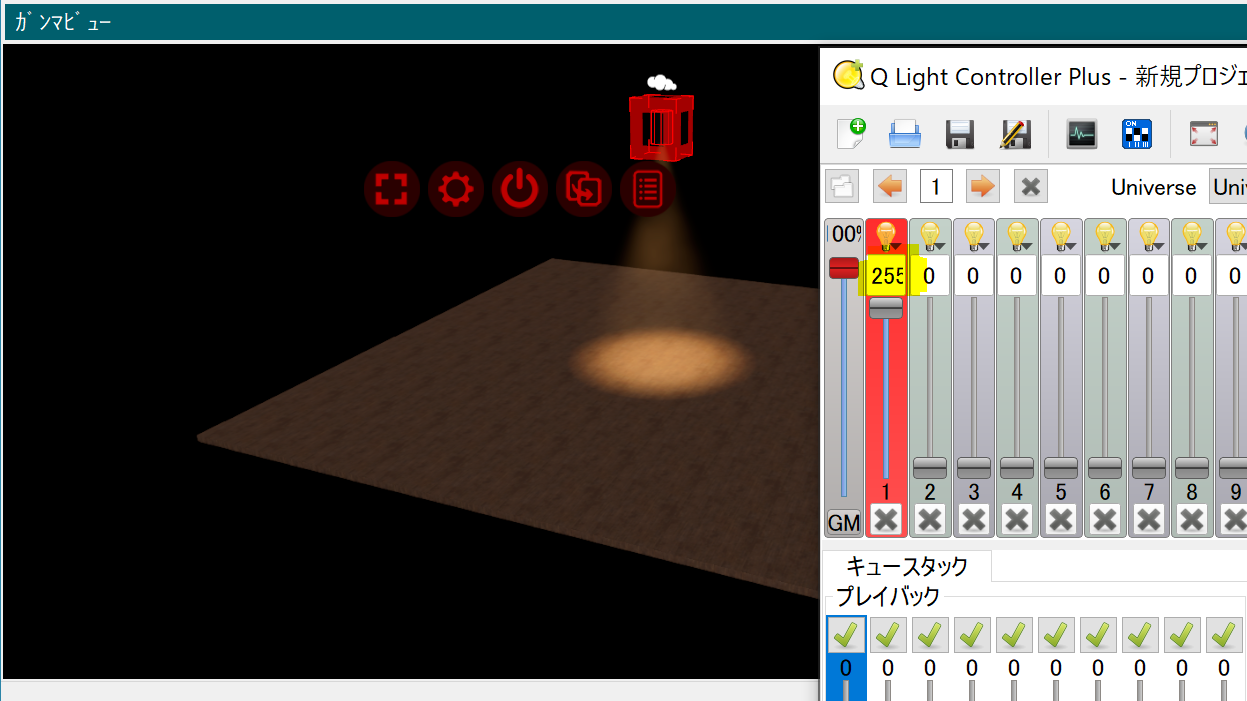Toggle the fifth playback checkmark button
1247x701 pixels.
coord(1014,634)
